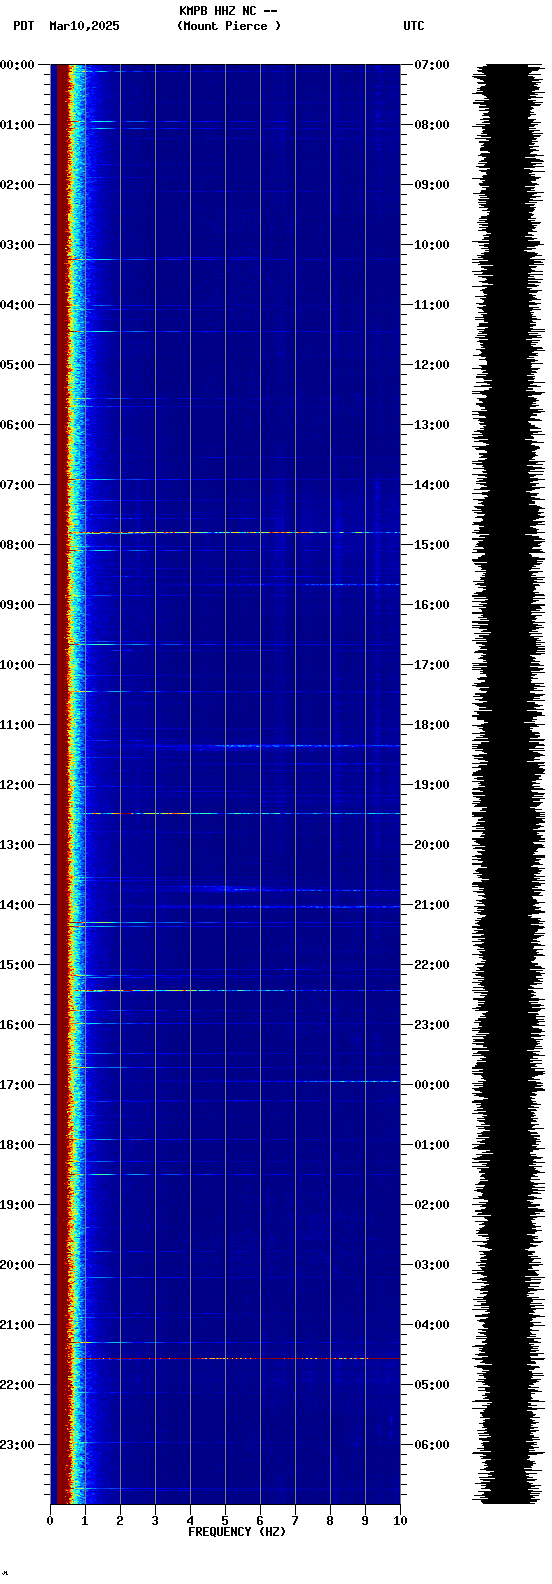Select the 21:00 label on the UTC axis
The image size is (552, 1584).
click(x=432, y=905)
